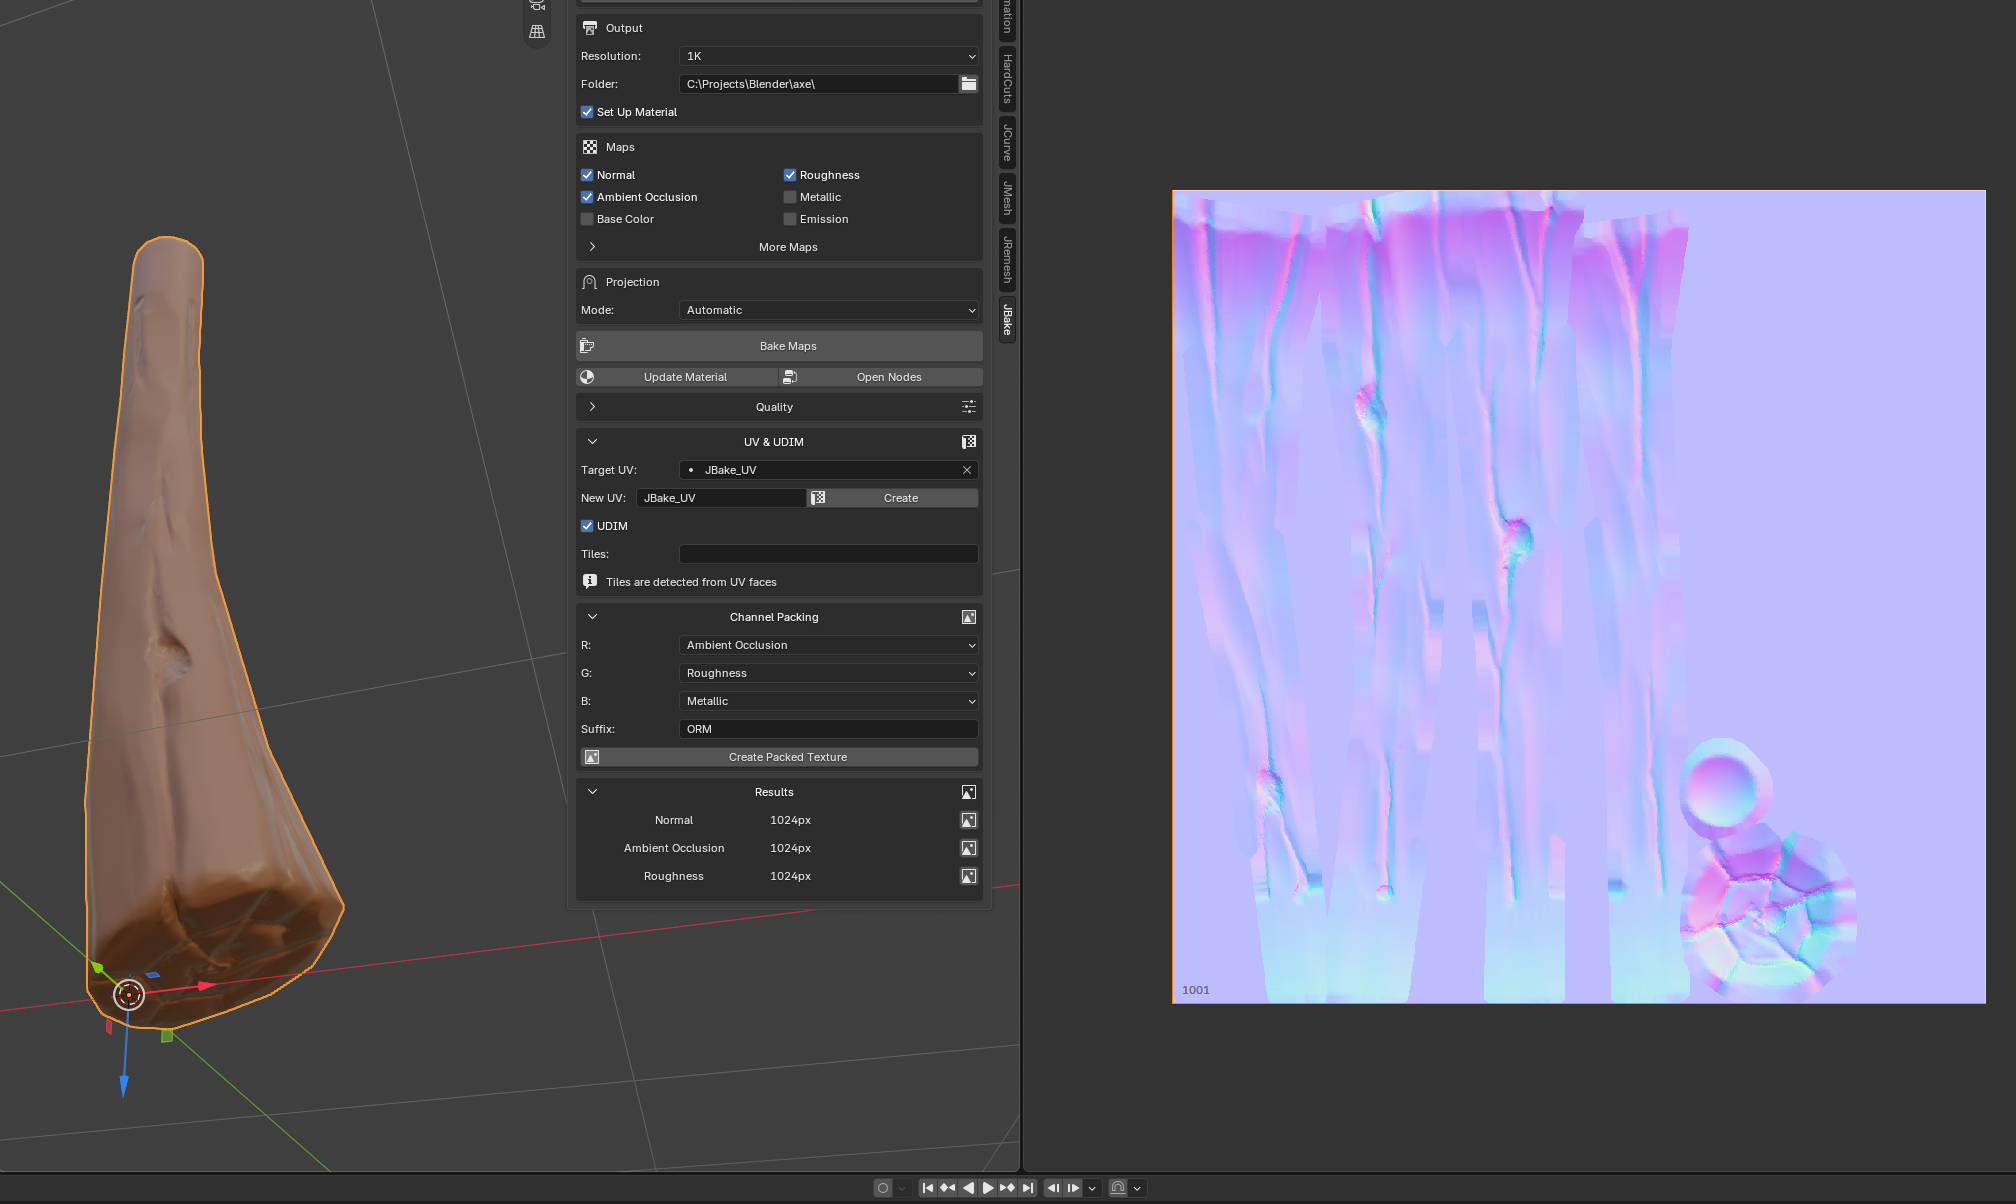Open the Resolution 1K dropdown
Screen dimensions: 2016x1204
click(x=828, y=56)
